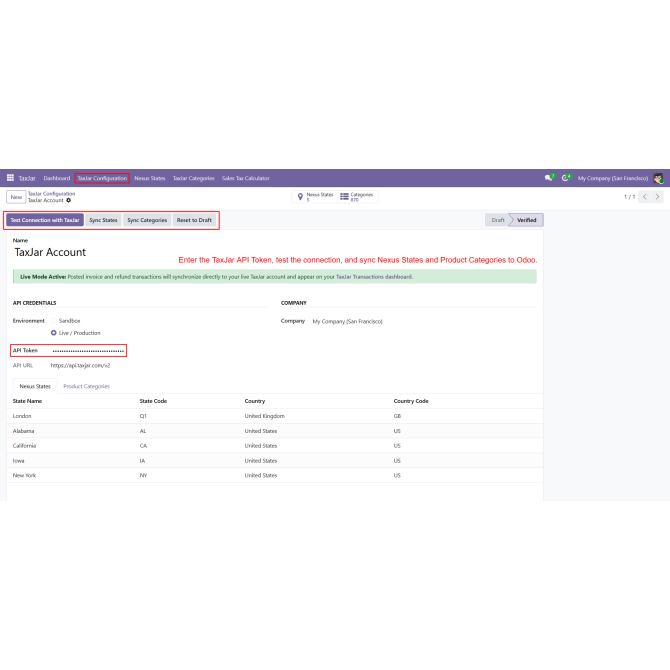Open the New York row in nexus table
This screenshot has width=670, height=670.
click(275, 475)
